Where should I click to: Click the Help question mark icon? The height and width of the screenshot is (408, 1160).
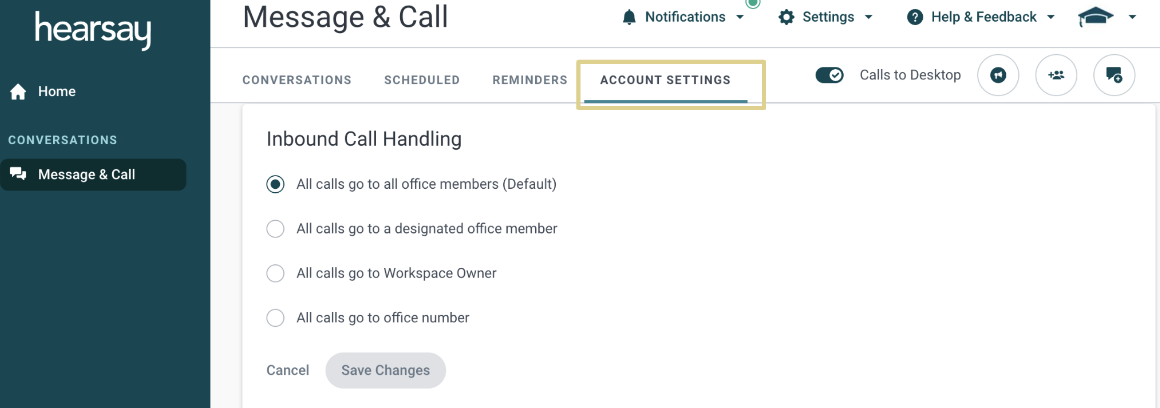915,17
